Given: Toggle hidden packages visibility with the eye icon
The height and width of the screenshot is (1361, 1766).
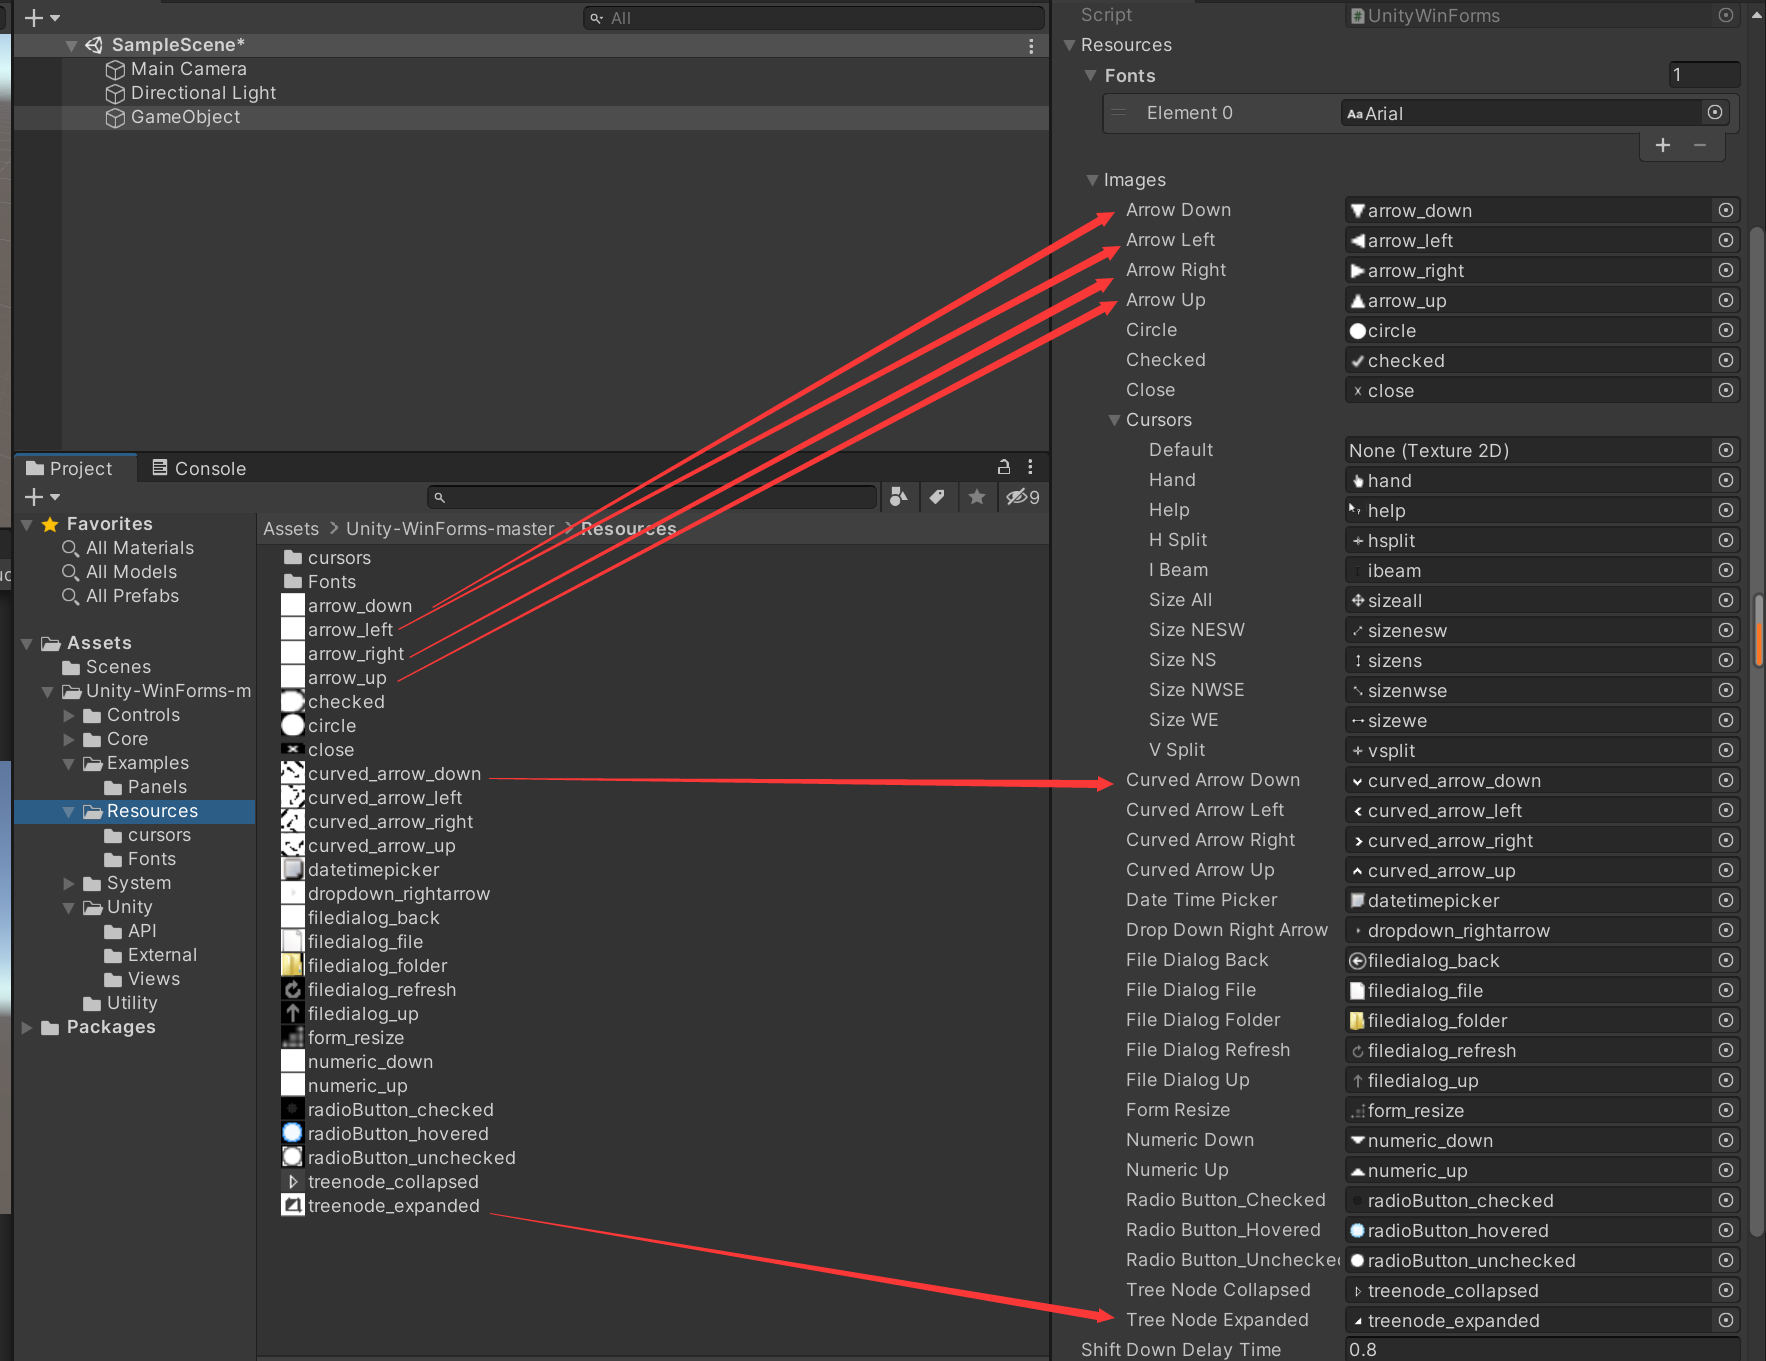Looking at the screenshot, I should click(x=1014, y=497).
